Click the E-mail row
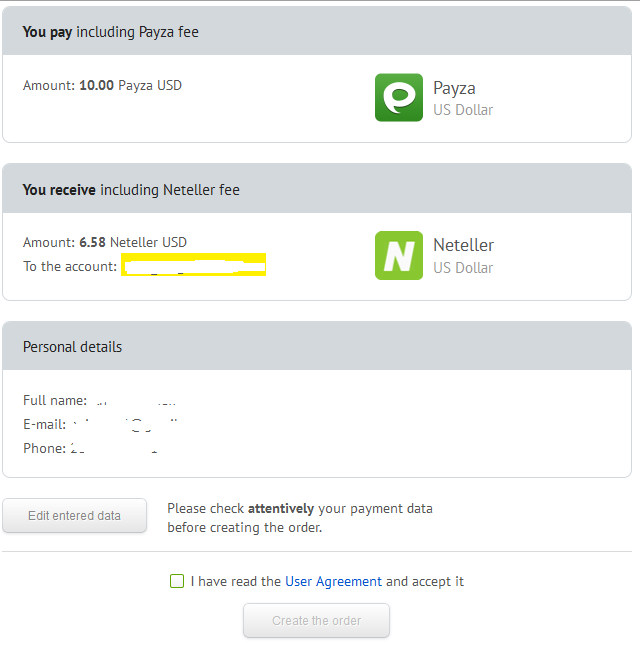This screenshot has width=640, height=646. 101,424
